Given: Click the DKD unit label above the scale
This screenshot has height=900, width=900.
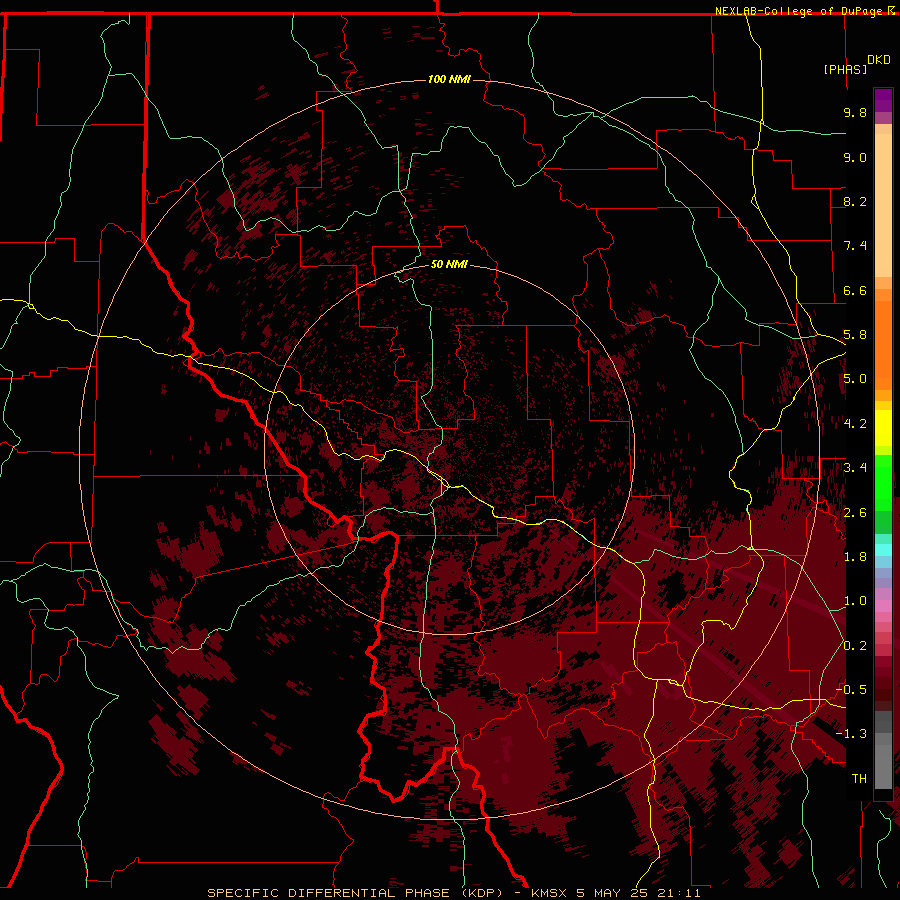Looking at the screenshot, I should click(x=878, y=60).
